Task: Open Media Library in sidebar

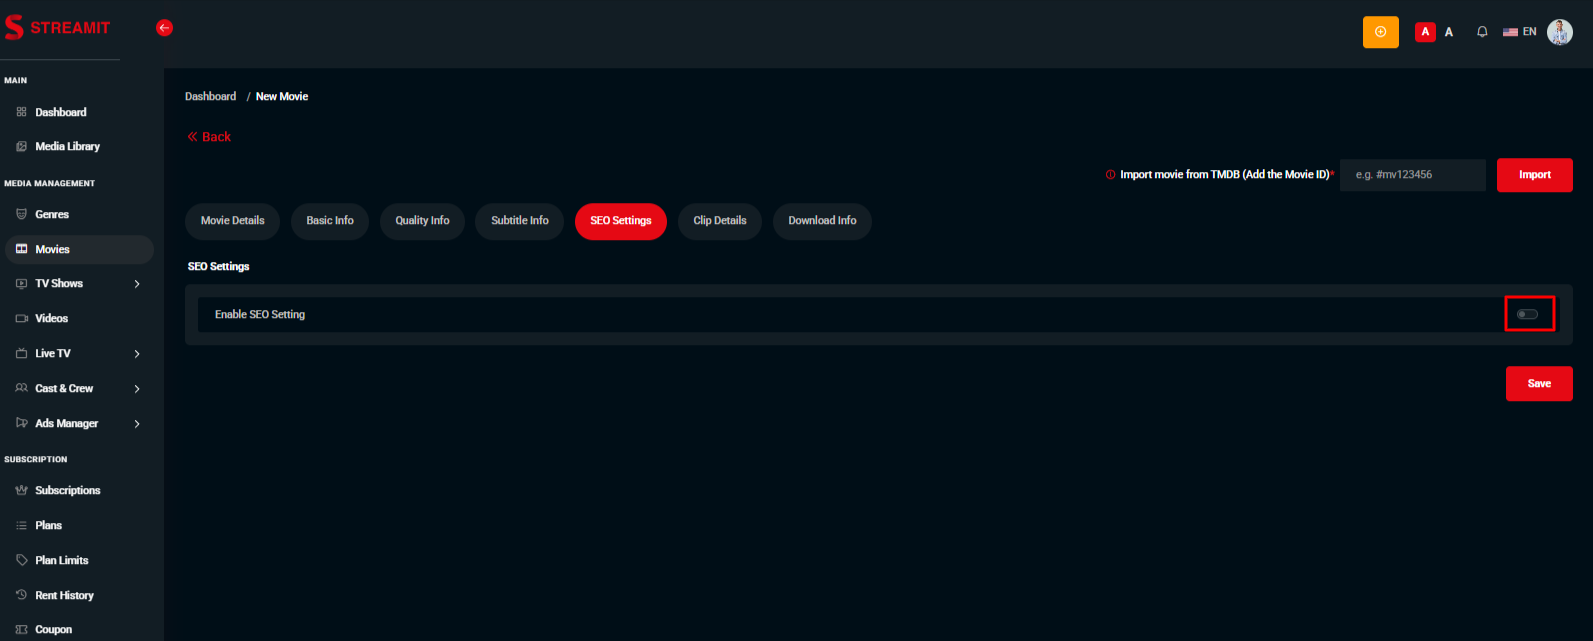Action: click(x=67, y=146)
